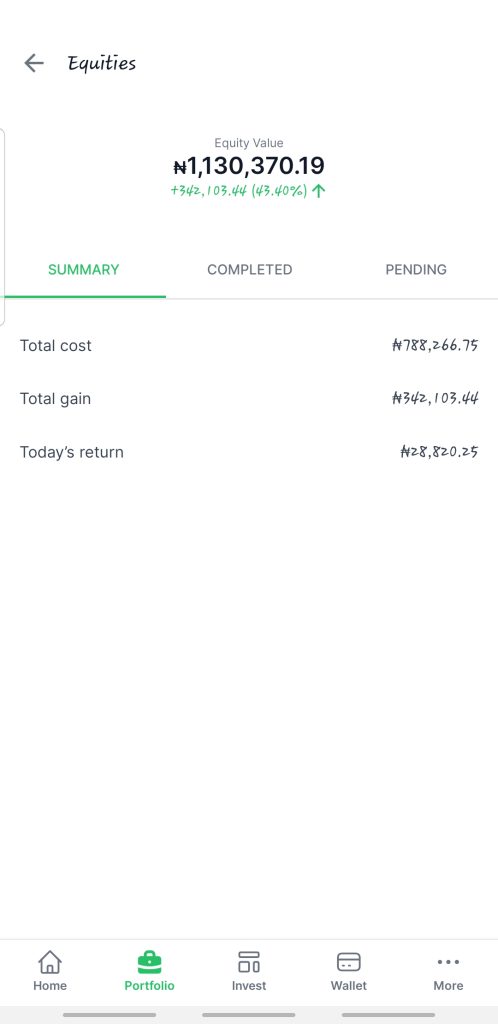Tap the Portfolio briefcase icon
This screenshot has height=1024, width=498.
(149, 962)
